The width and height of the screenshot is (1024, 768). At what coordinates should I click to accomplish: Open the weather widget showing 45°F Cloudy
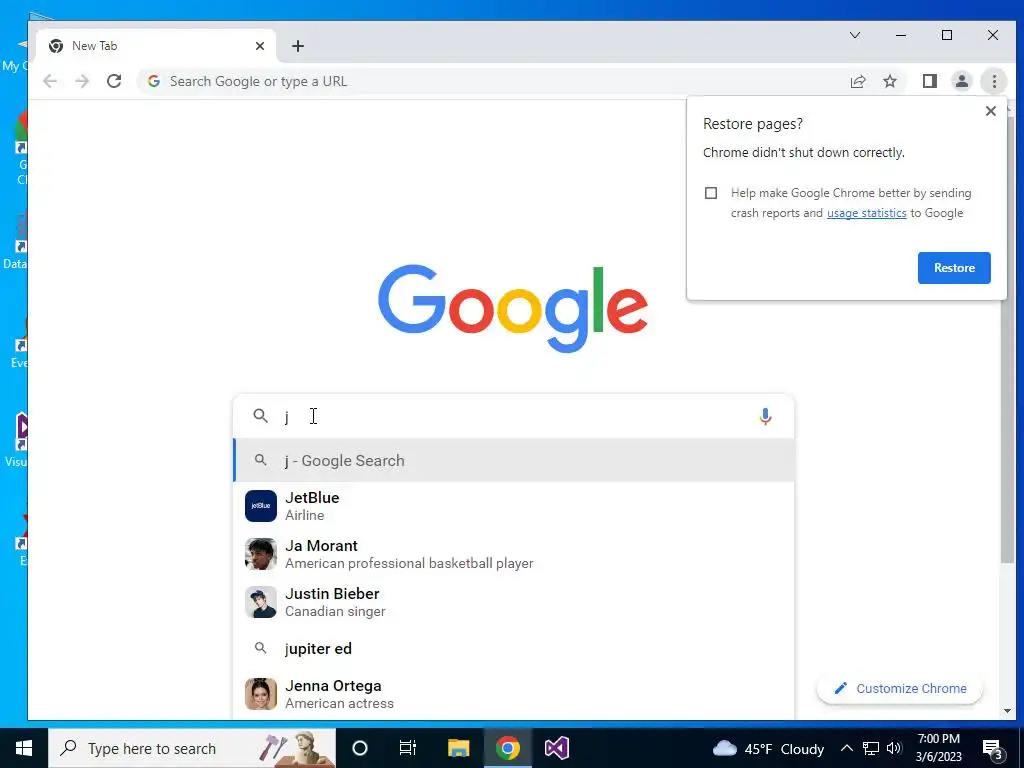click(768, 748)
